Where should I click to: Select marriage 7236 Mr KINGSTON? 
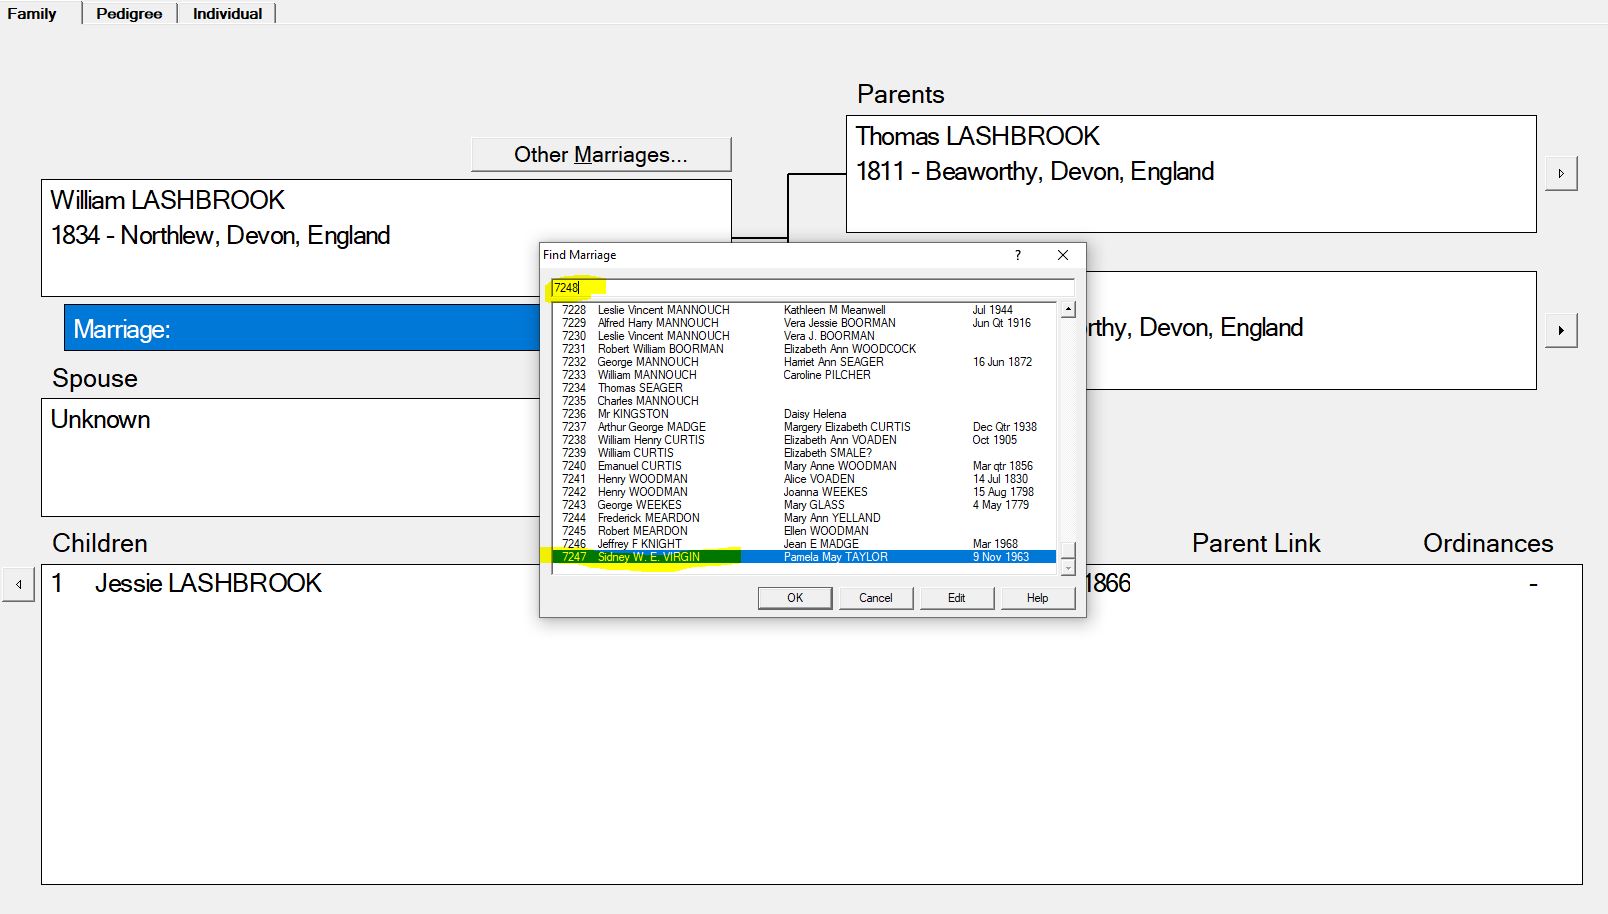[x=804, y=414]
